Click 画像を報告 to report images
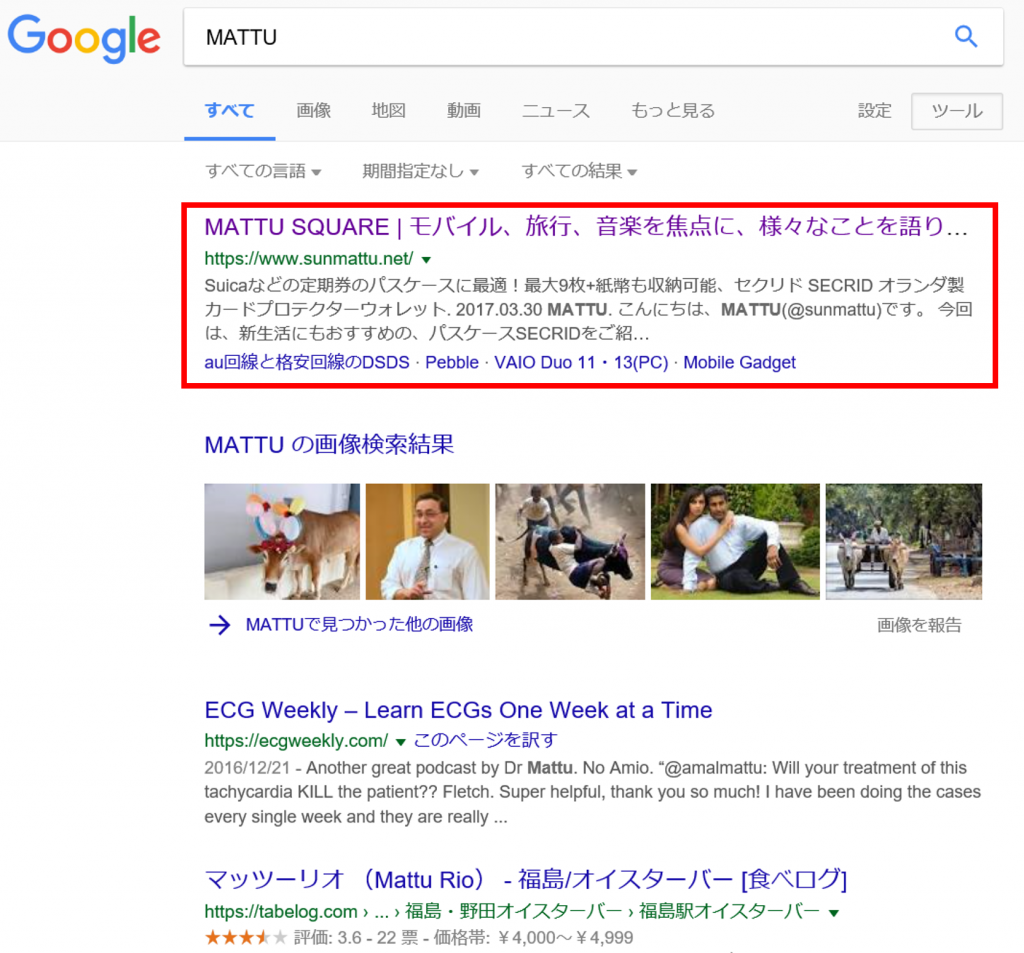1024x953 pixels. coord(919,625)
